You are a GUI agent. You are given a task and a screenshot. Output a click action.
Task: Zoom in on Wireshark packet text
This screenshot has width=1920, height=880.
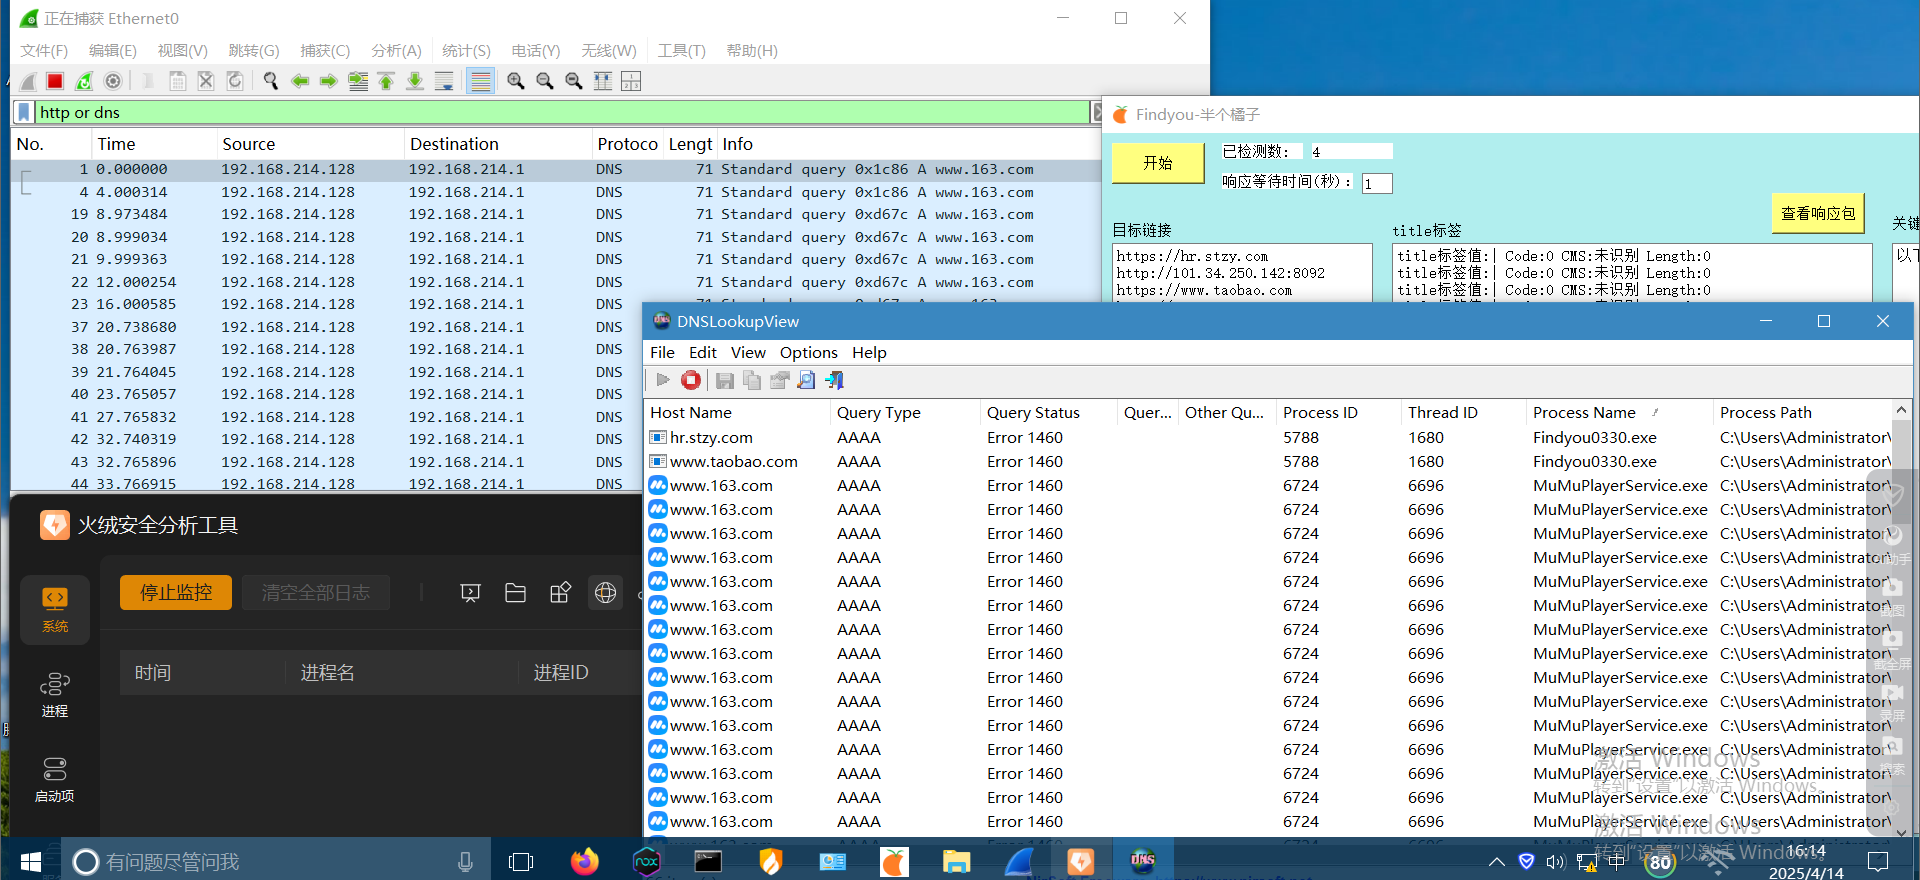click(515, 81)
